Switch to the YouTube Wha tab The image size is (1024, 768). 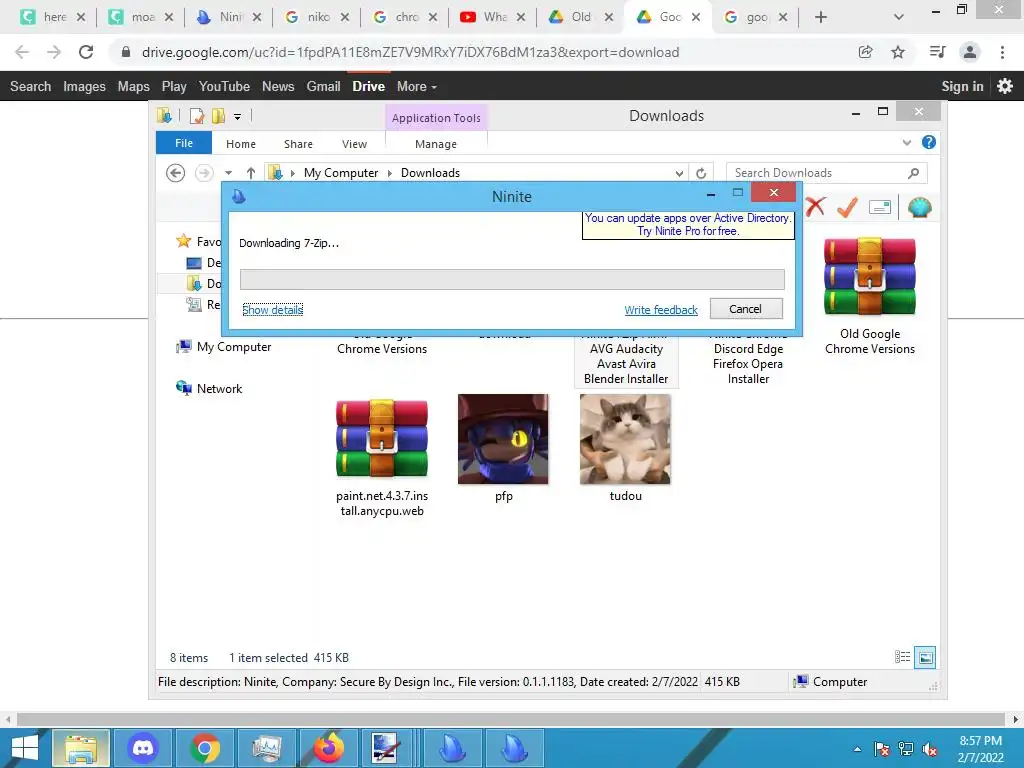[492, 17]
